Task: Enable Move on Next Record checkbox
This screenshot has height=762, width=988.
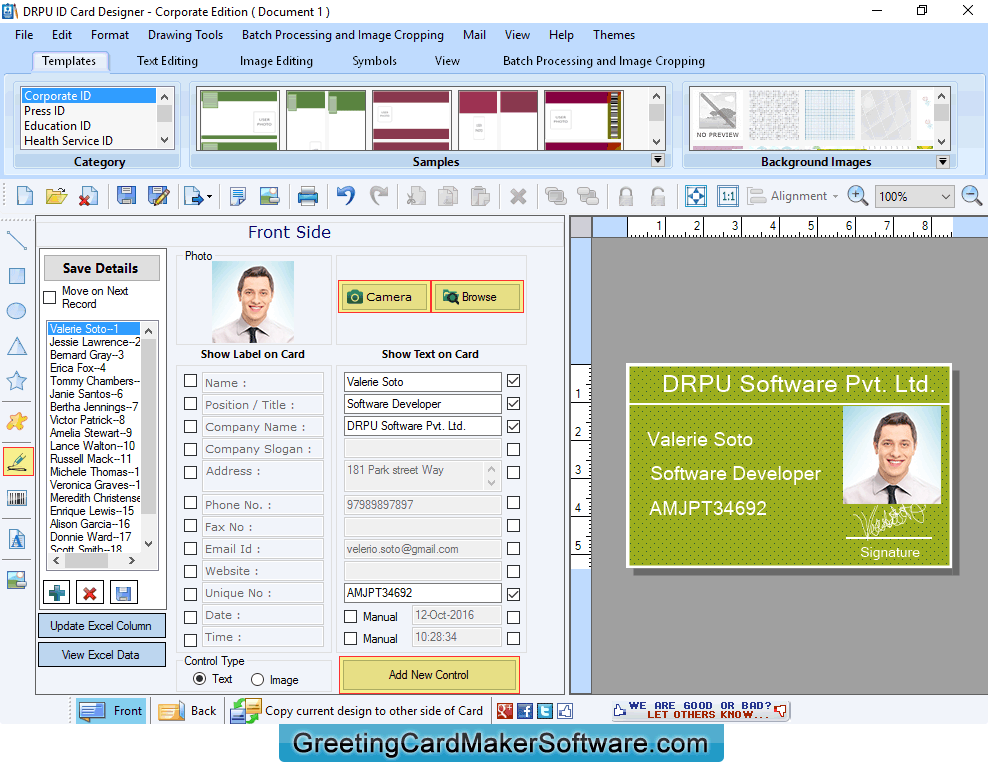Action: [x=50, y=297]
